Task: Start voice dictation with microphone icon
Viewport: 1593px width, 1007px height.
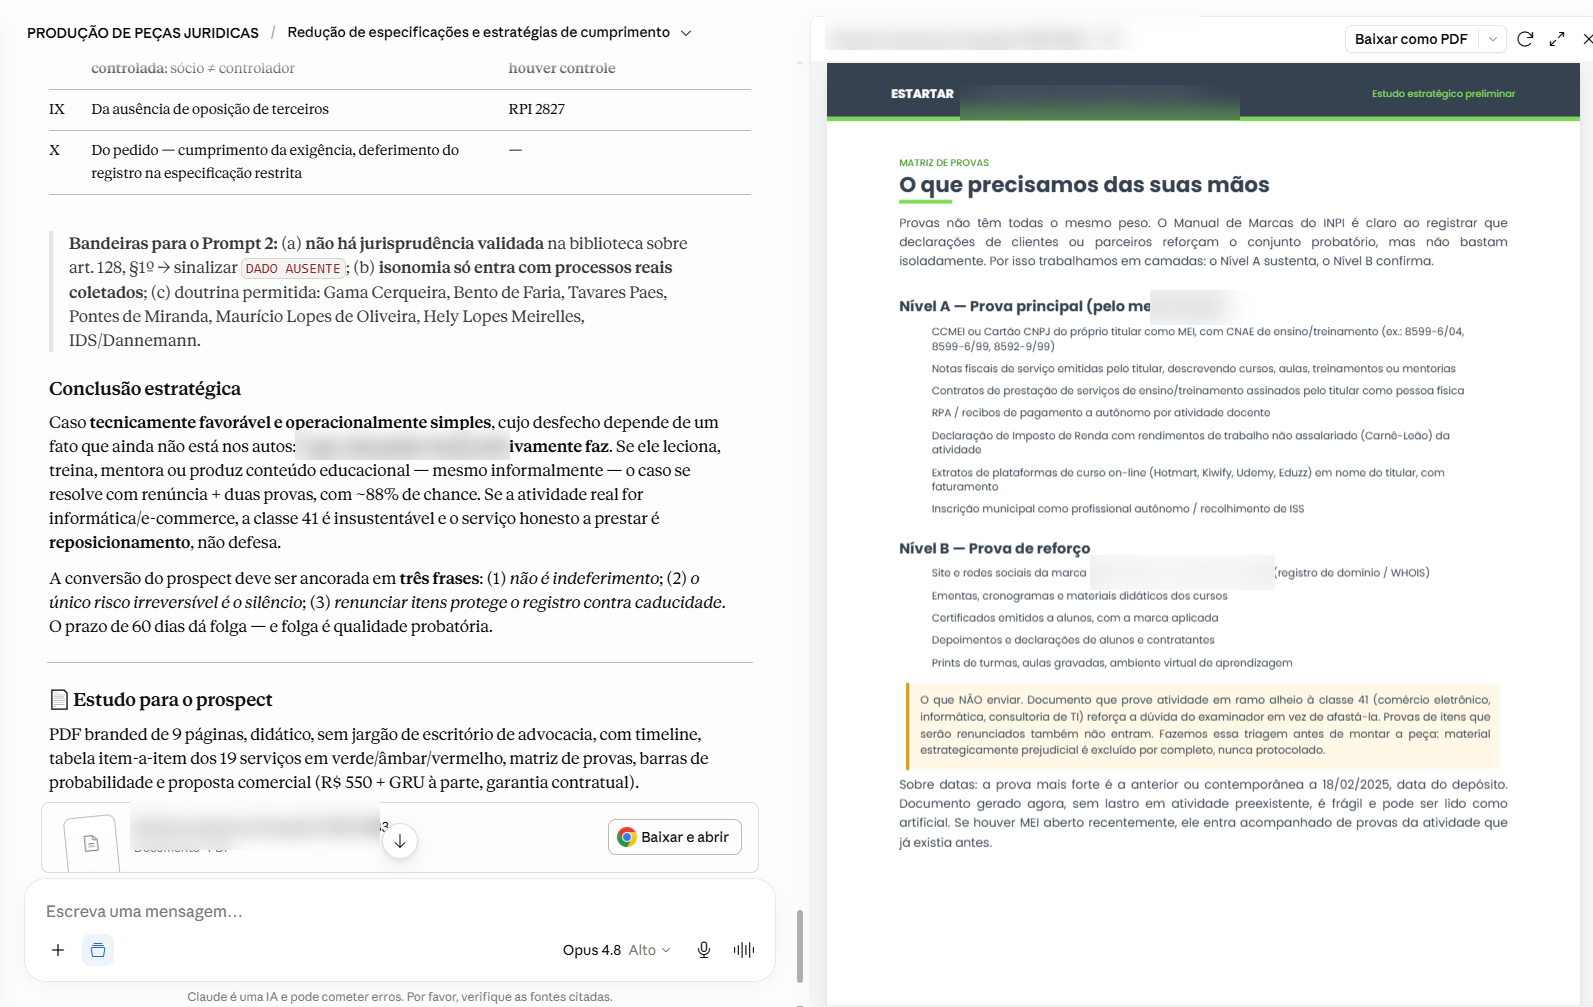Action: (x=704, y=950)
